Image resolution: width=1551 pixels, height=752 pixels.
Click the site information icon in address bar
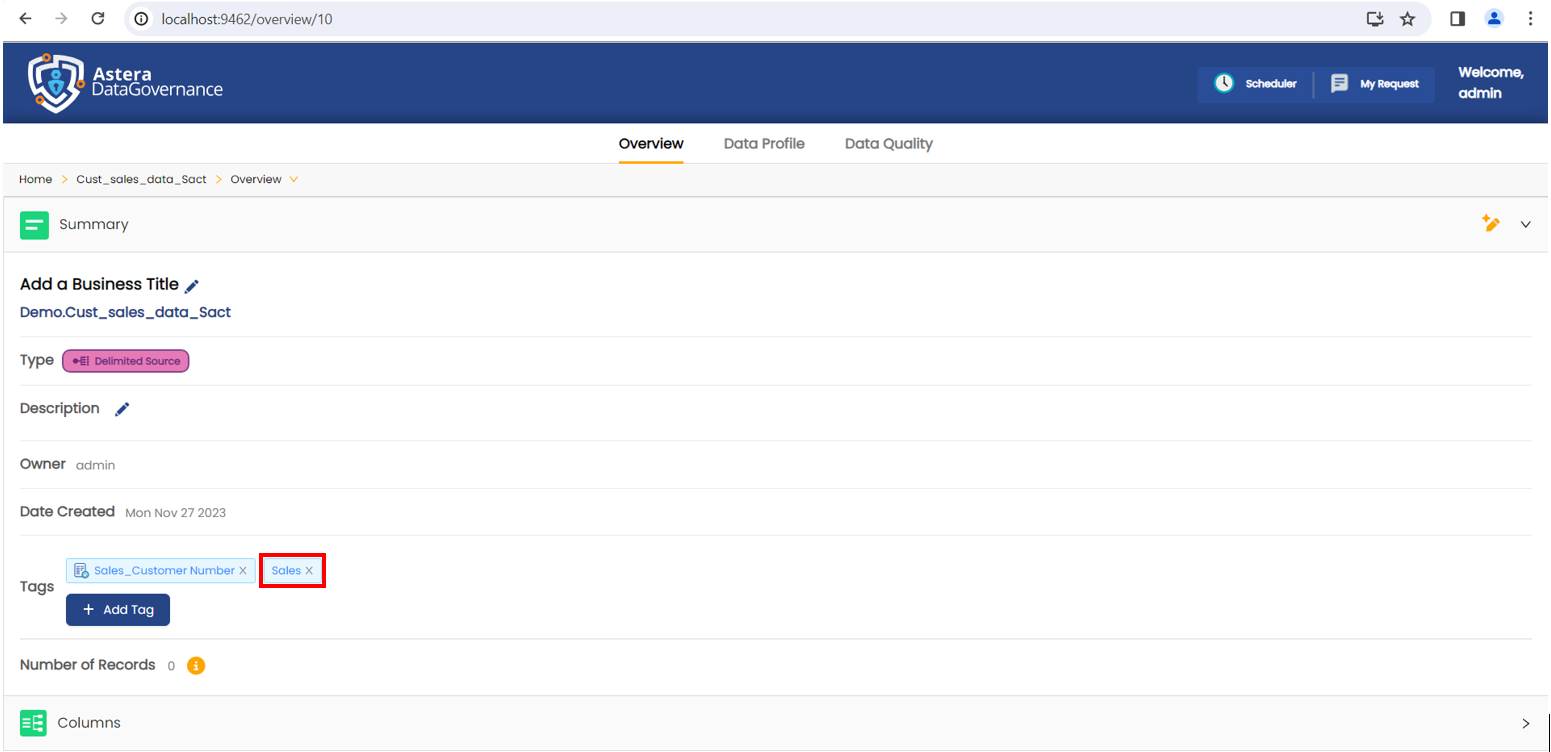pyautogui.click(x=142, y=19)
